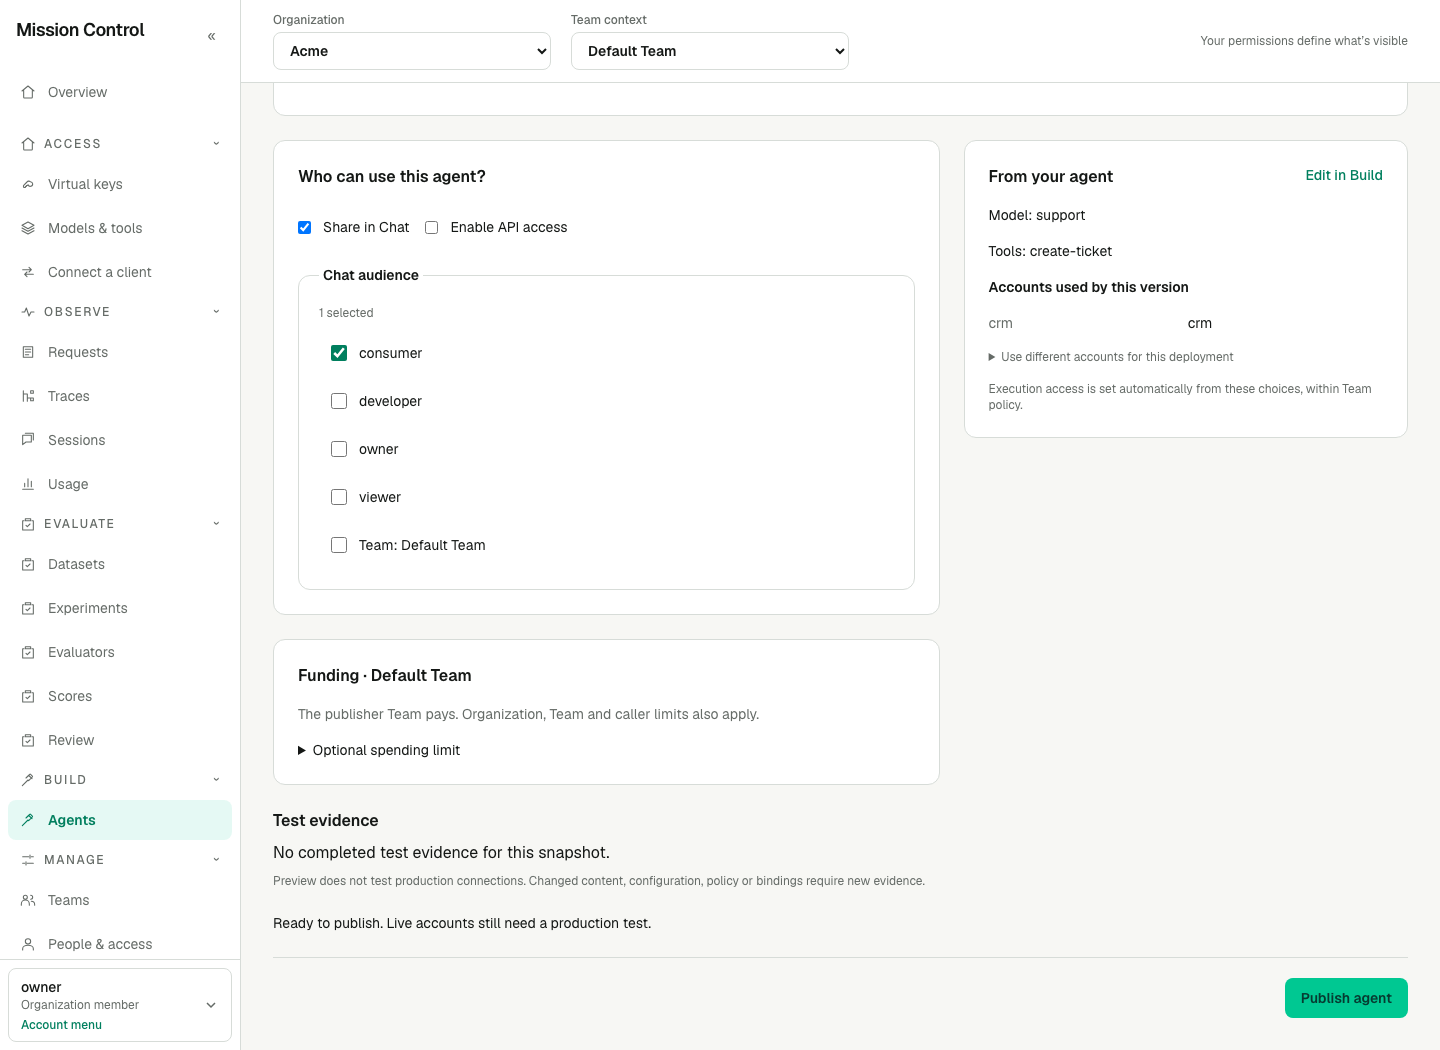
Task: Check the Team: Default Team checkbox
Action: point(339,545)
